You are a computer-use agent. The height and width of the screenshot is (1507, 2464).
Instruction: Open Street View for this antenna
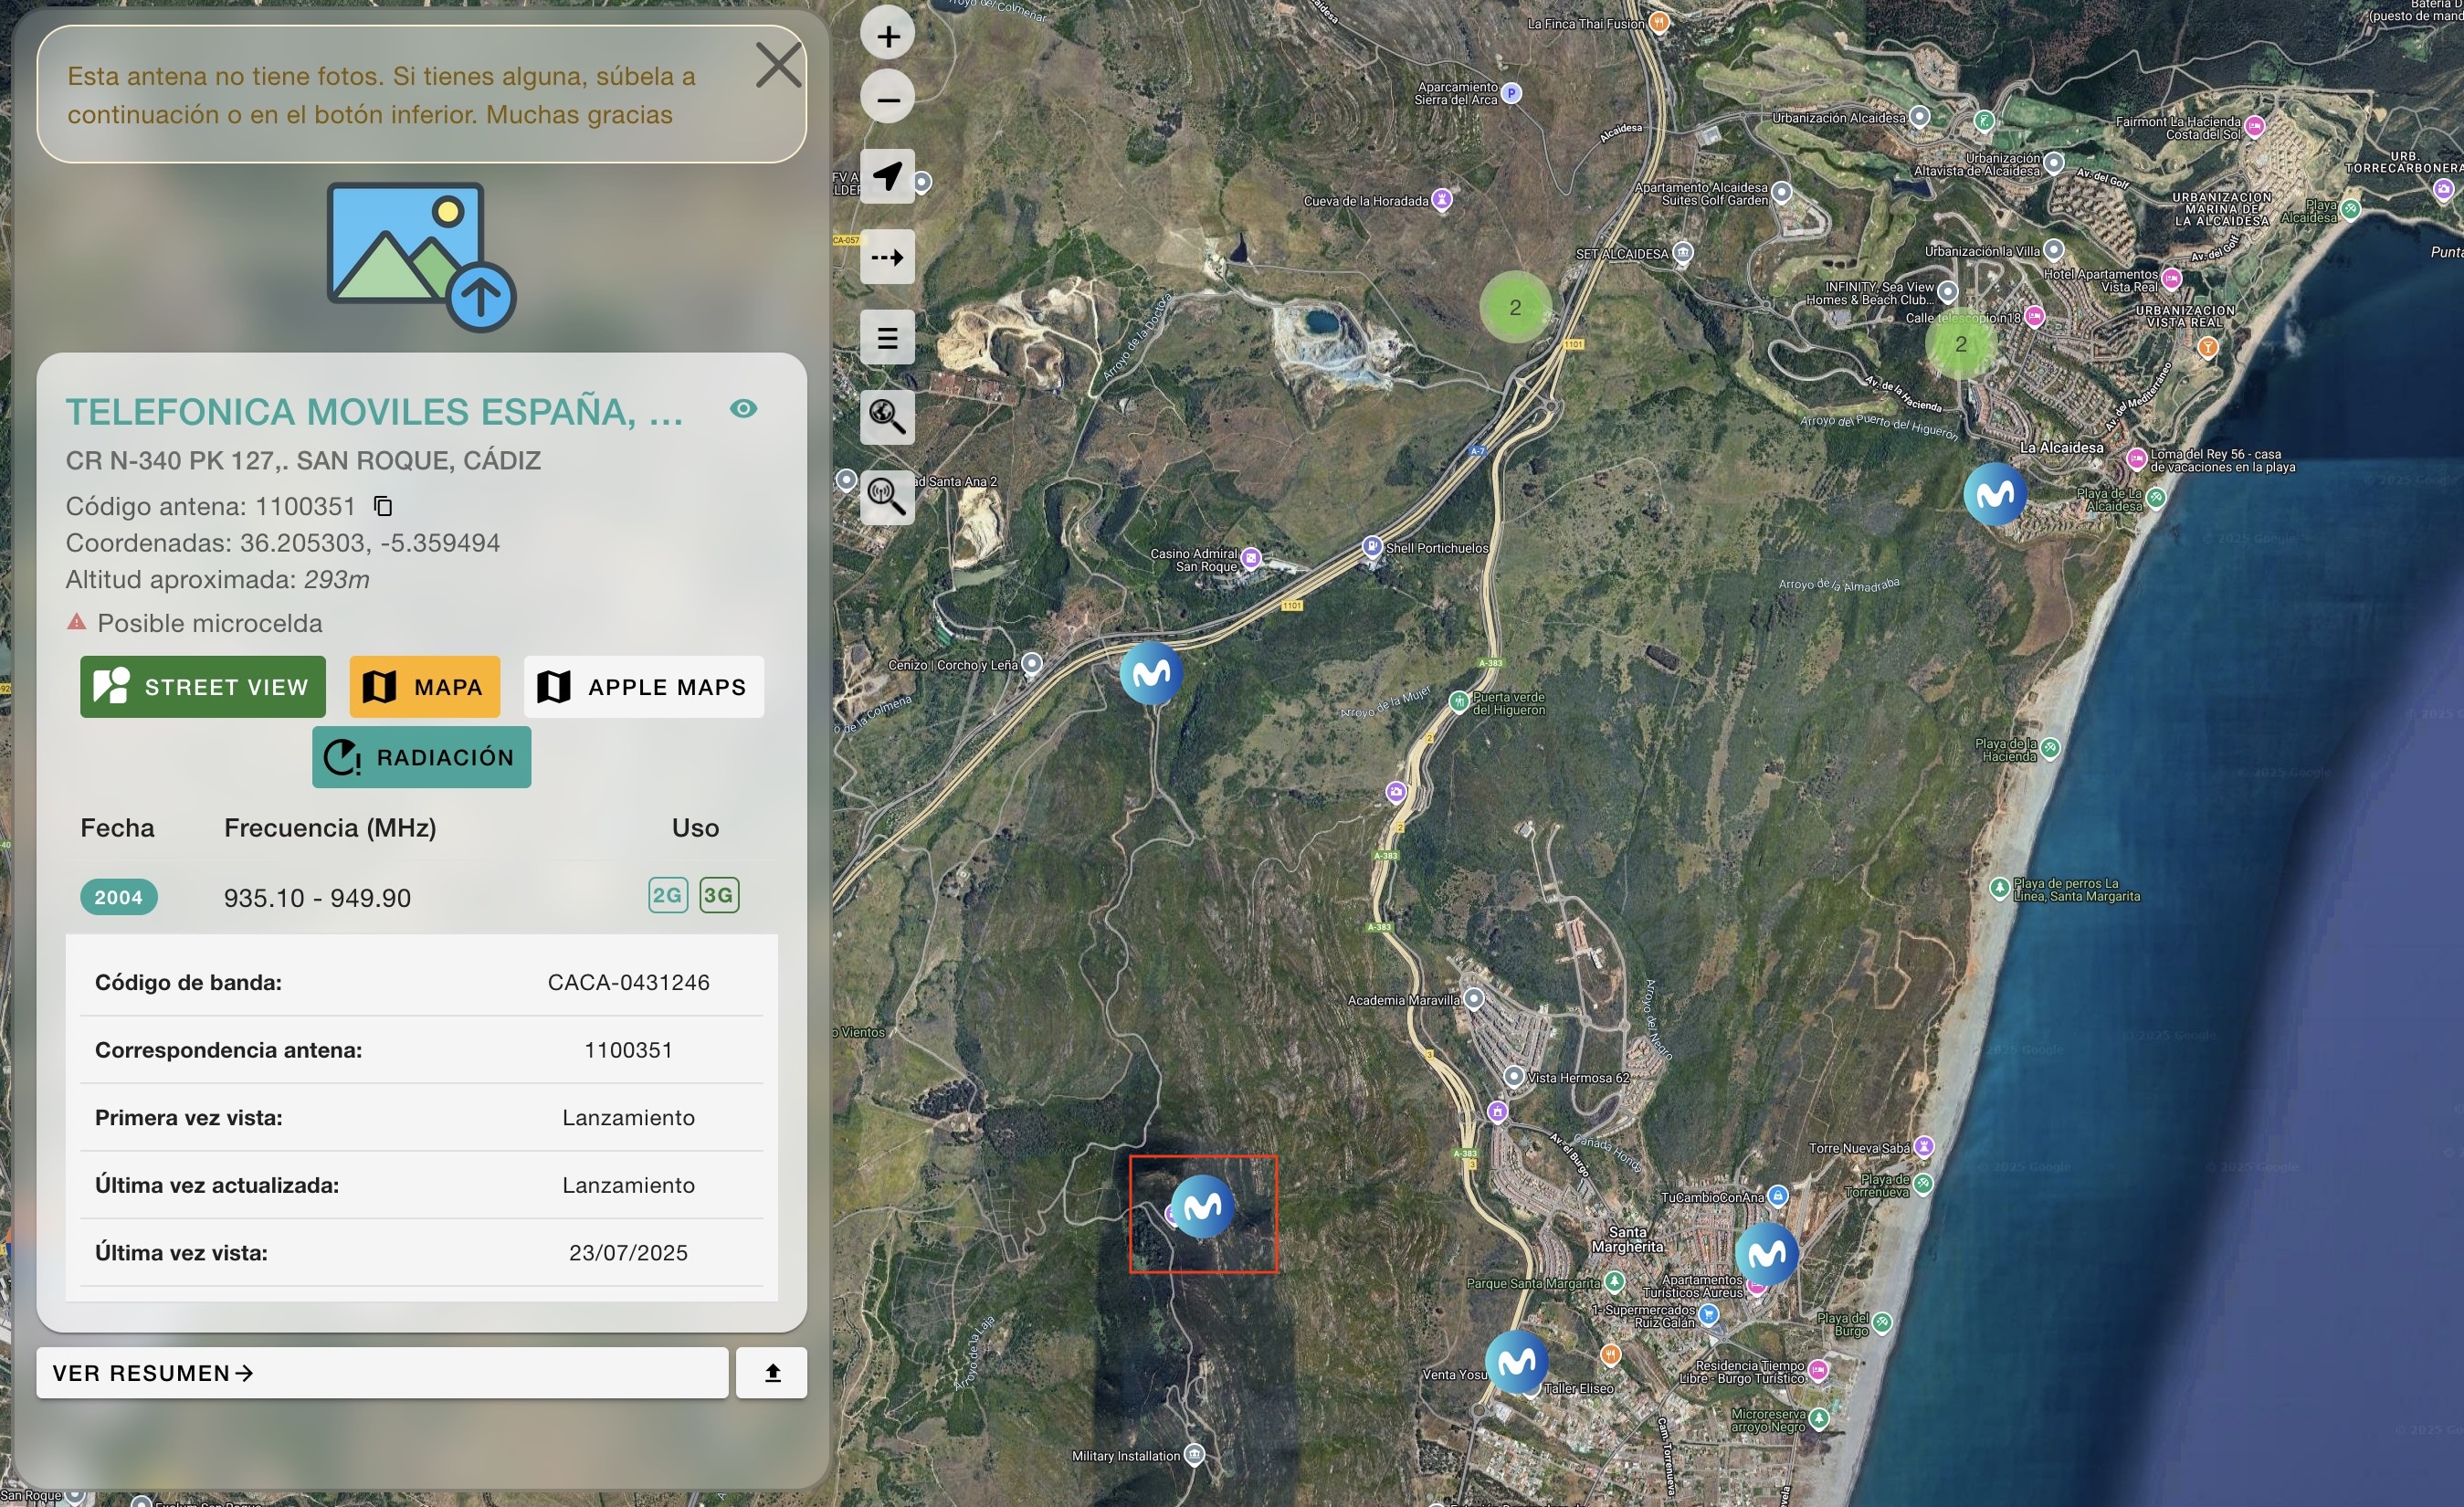coord(203,687)
